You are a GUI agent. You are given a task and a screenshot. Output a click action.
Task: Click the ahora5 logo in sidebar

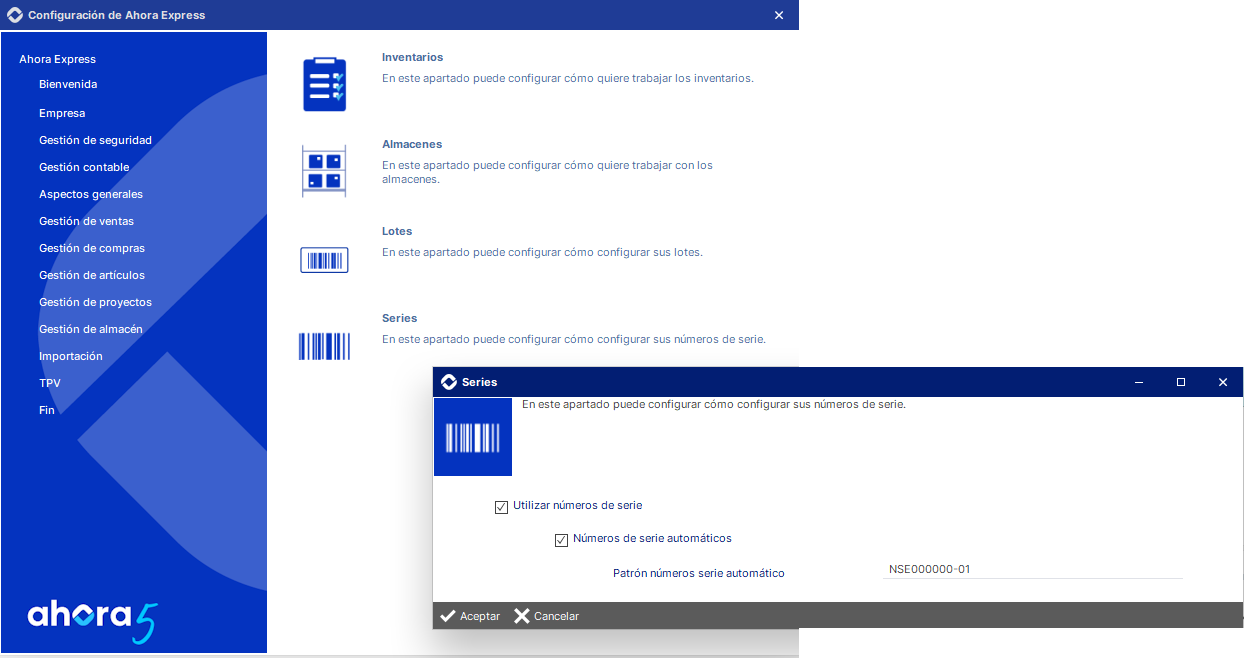tap(93, 620)
